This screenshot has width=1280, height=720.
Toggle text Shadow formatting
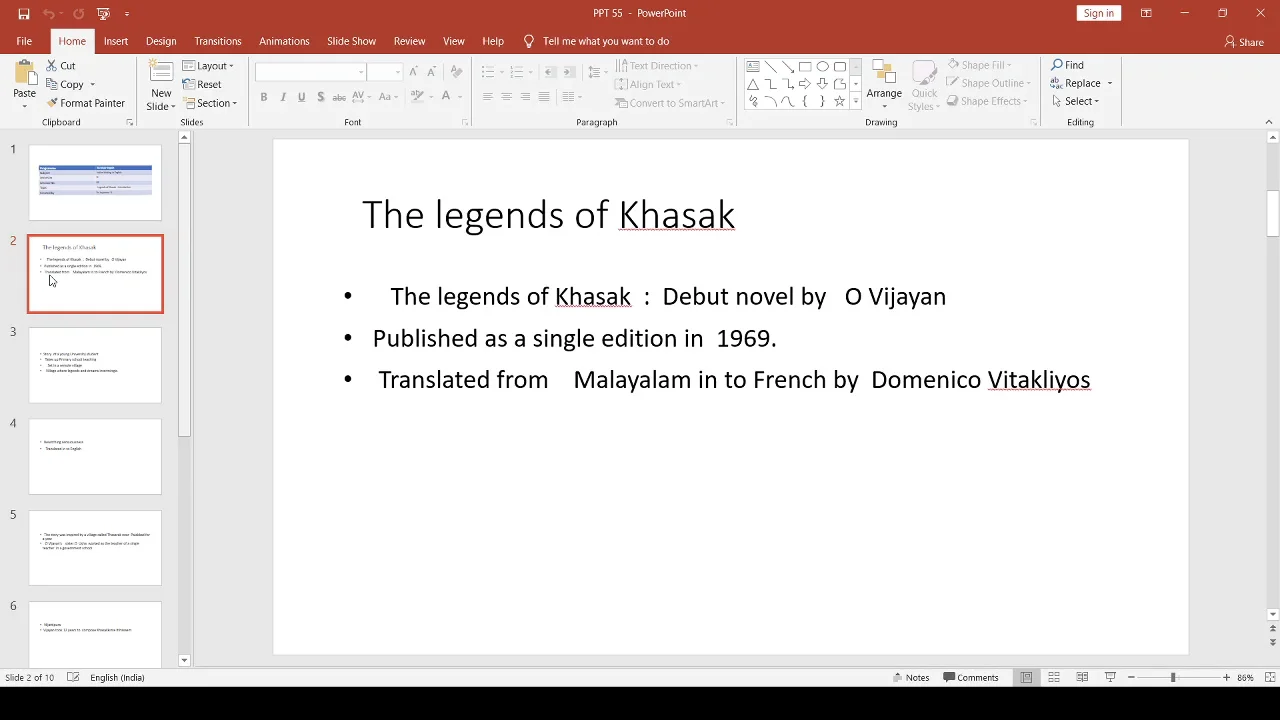(x=320, y=97)
